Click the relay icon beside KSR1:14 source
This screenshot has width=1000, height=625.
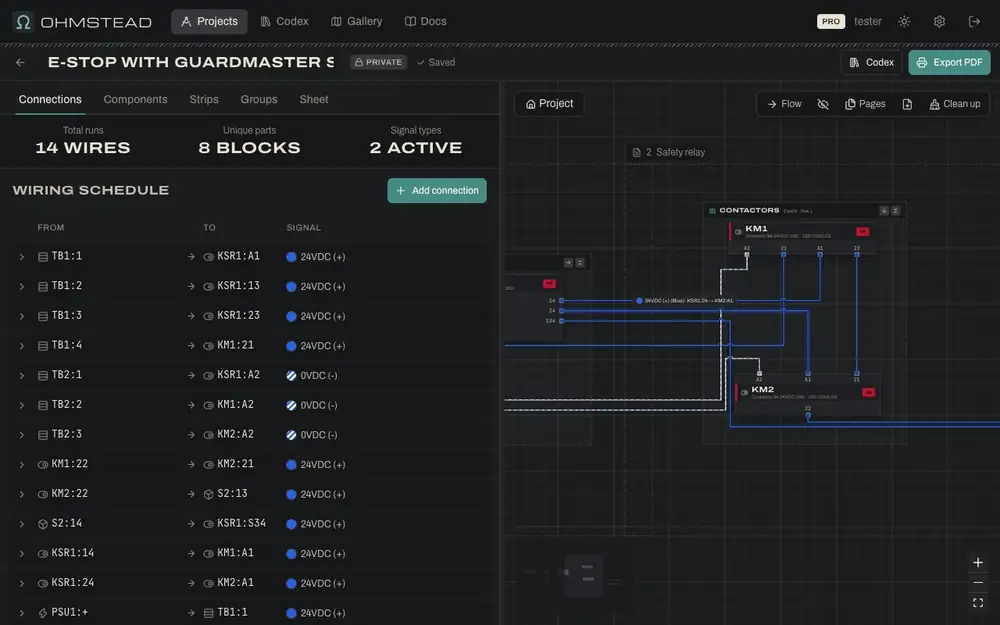(43, 554)
